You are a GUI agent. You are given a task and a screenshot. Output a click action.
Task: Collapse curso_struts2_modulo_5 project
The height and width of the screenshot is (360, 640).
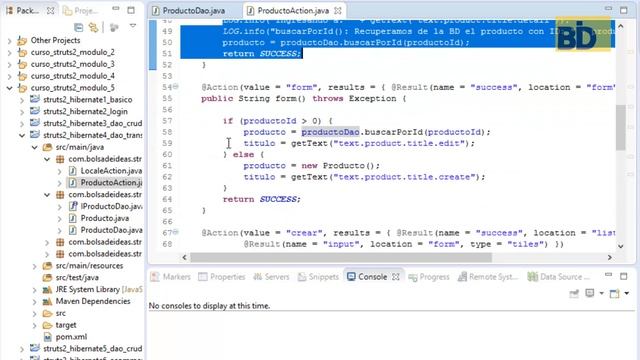pyautogui.click(x=9, y=88)
